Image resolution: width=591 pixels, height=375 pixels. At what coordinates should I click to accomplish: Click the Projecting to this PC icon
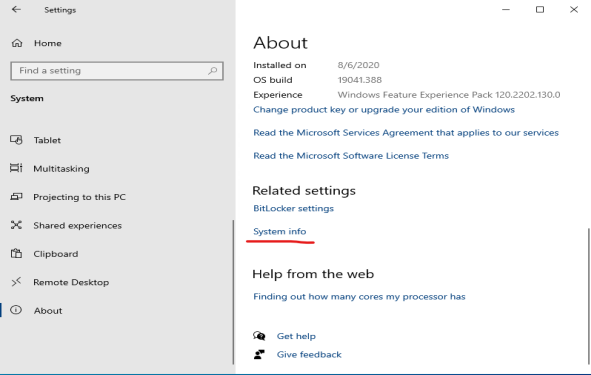[x=16, y=197]
